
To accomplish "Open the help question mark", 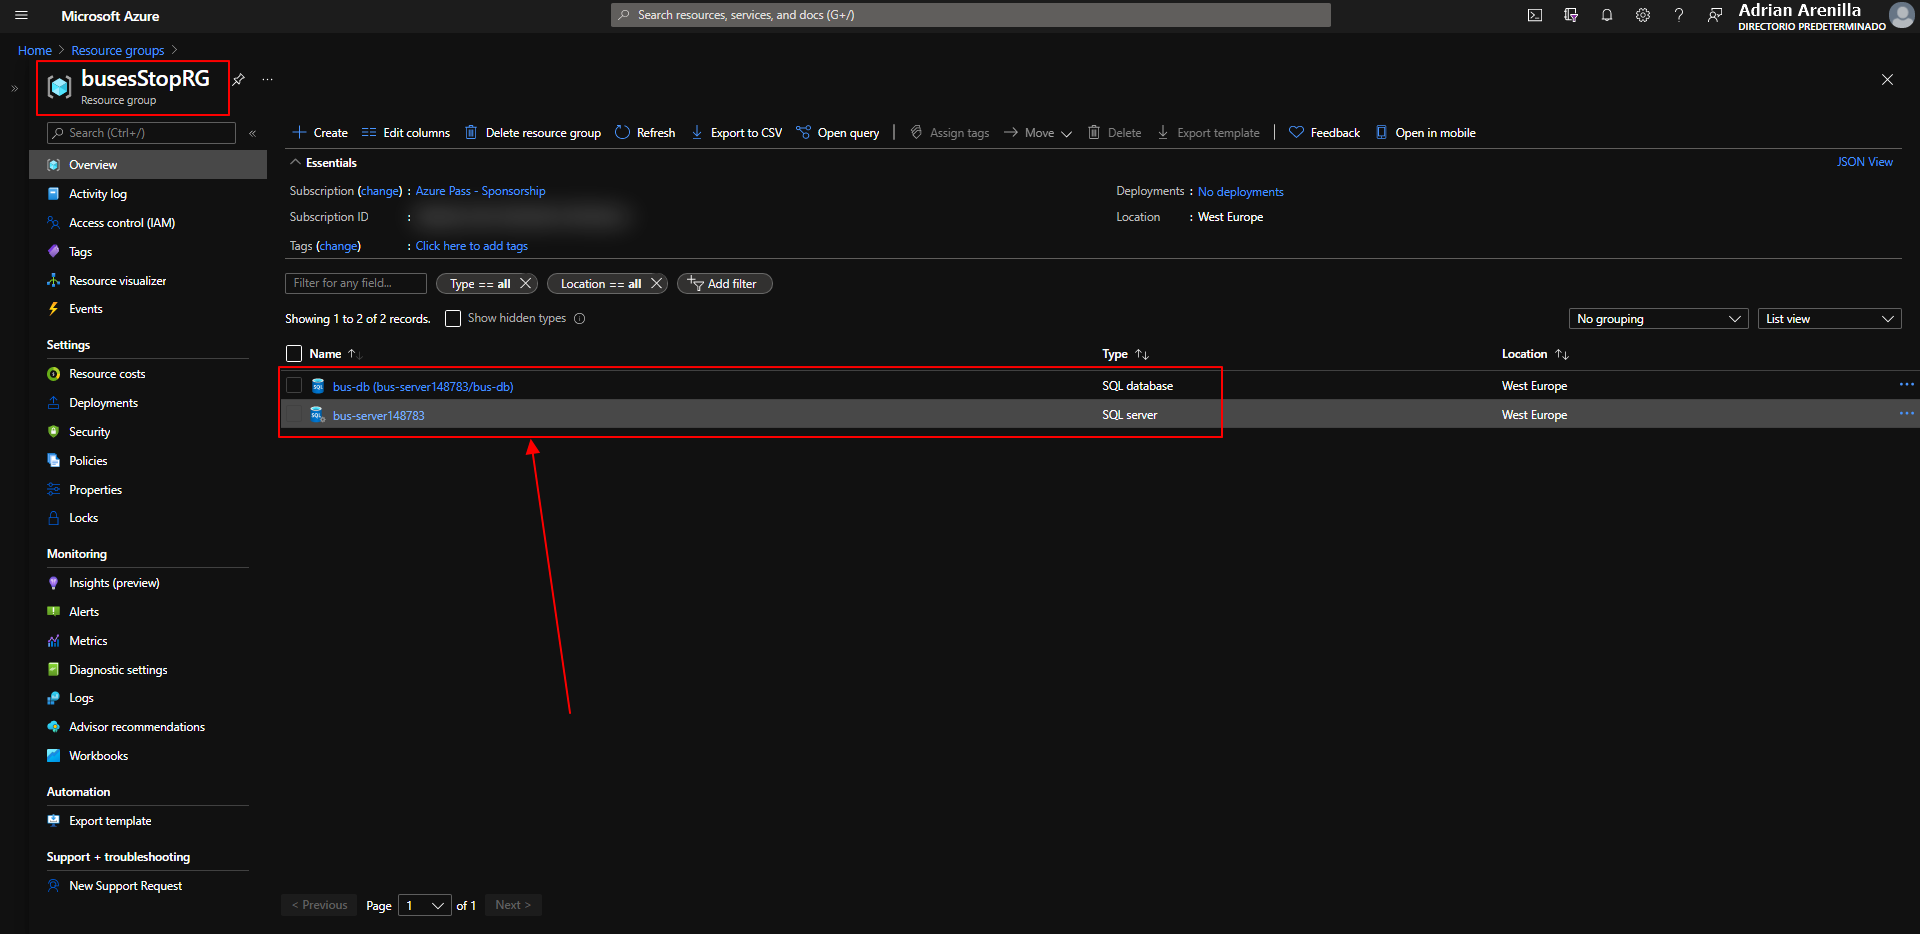I will tap(1679, 15).
